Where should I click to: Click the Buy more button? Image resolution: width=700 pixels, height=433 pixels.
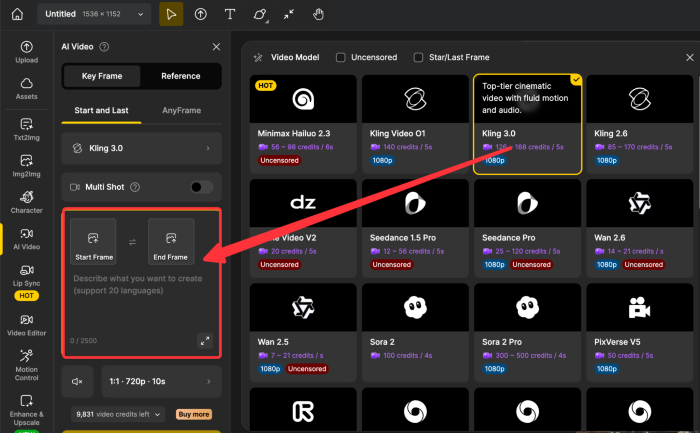point(194,414)
